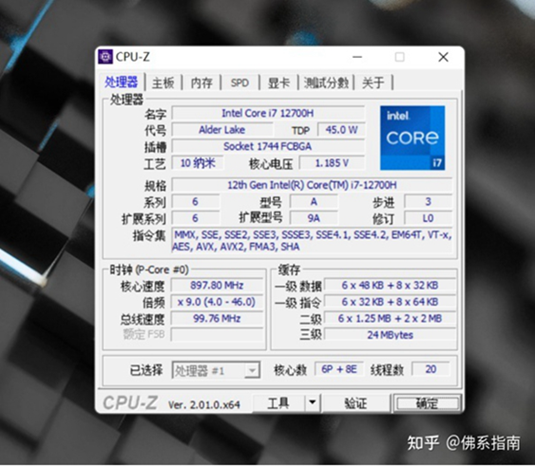Click the Intel Core i7 12700H name field
This screenshot has height=466, width=535.
[268, 113]
